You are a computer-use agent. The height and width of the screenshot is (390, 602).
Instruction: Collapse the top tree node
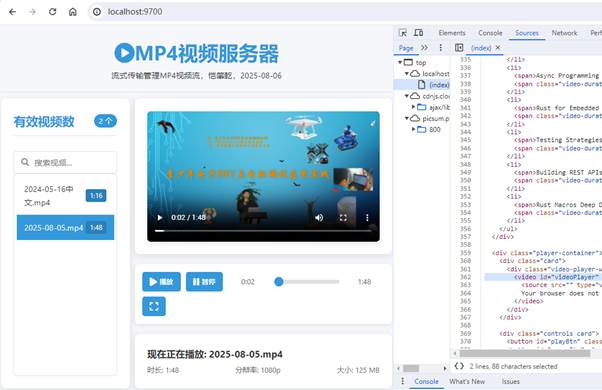point(400,62)
